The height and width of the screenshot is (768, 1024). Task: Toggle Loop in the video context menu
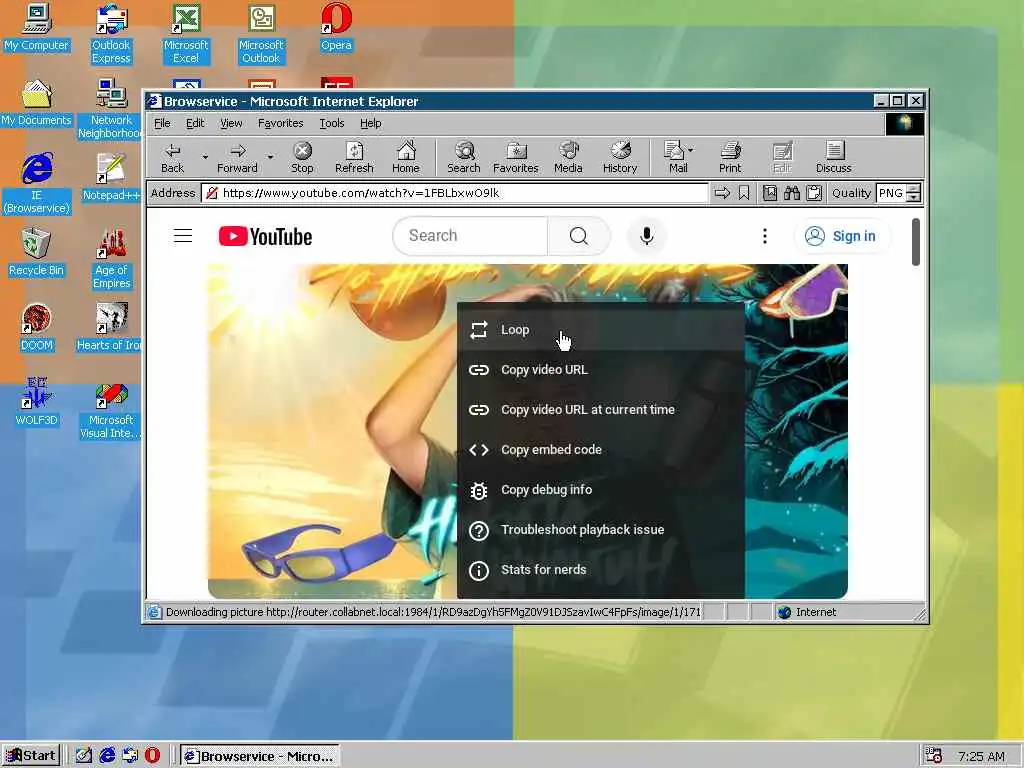coord(601,330)
